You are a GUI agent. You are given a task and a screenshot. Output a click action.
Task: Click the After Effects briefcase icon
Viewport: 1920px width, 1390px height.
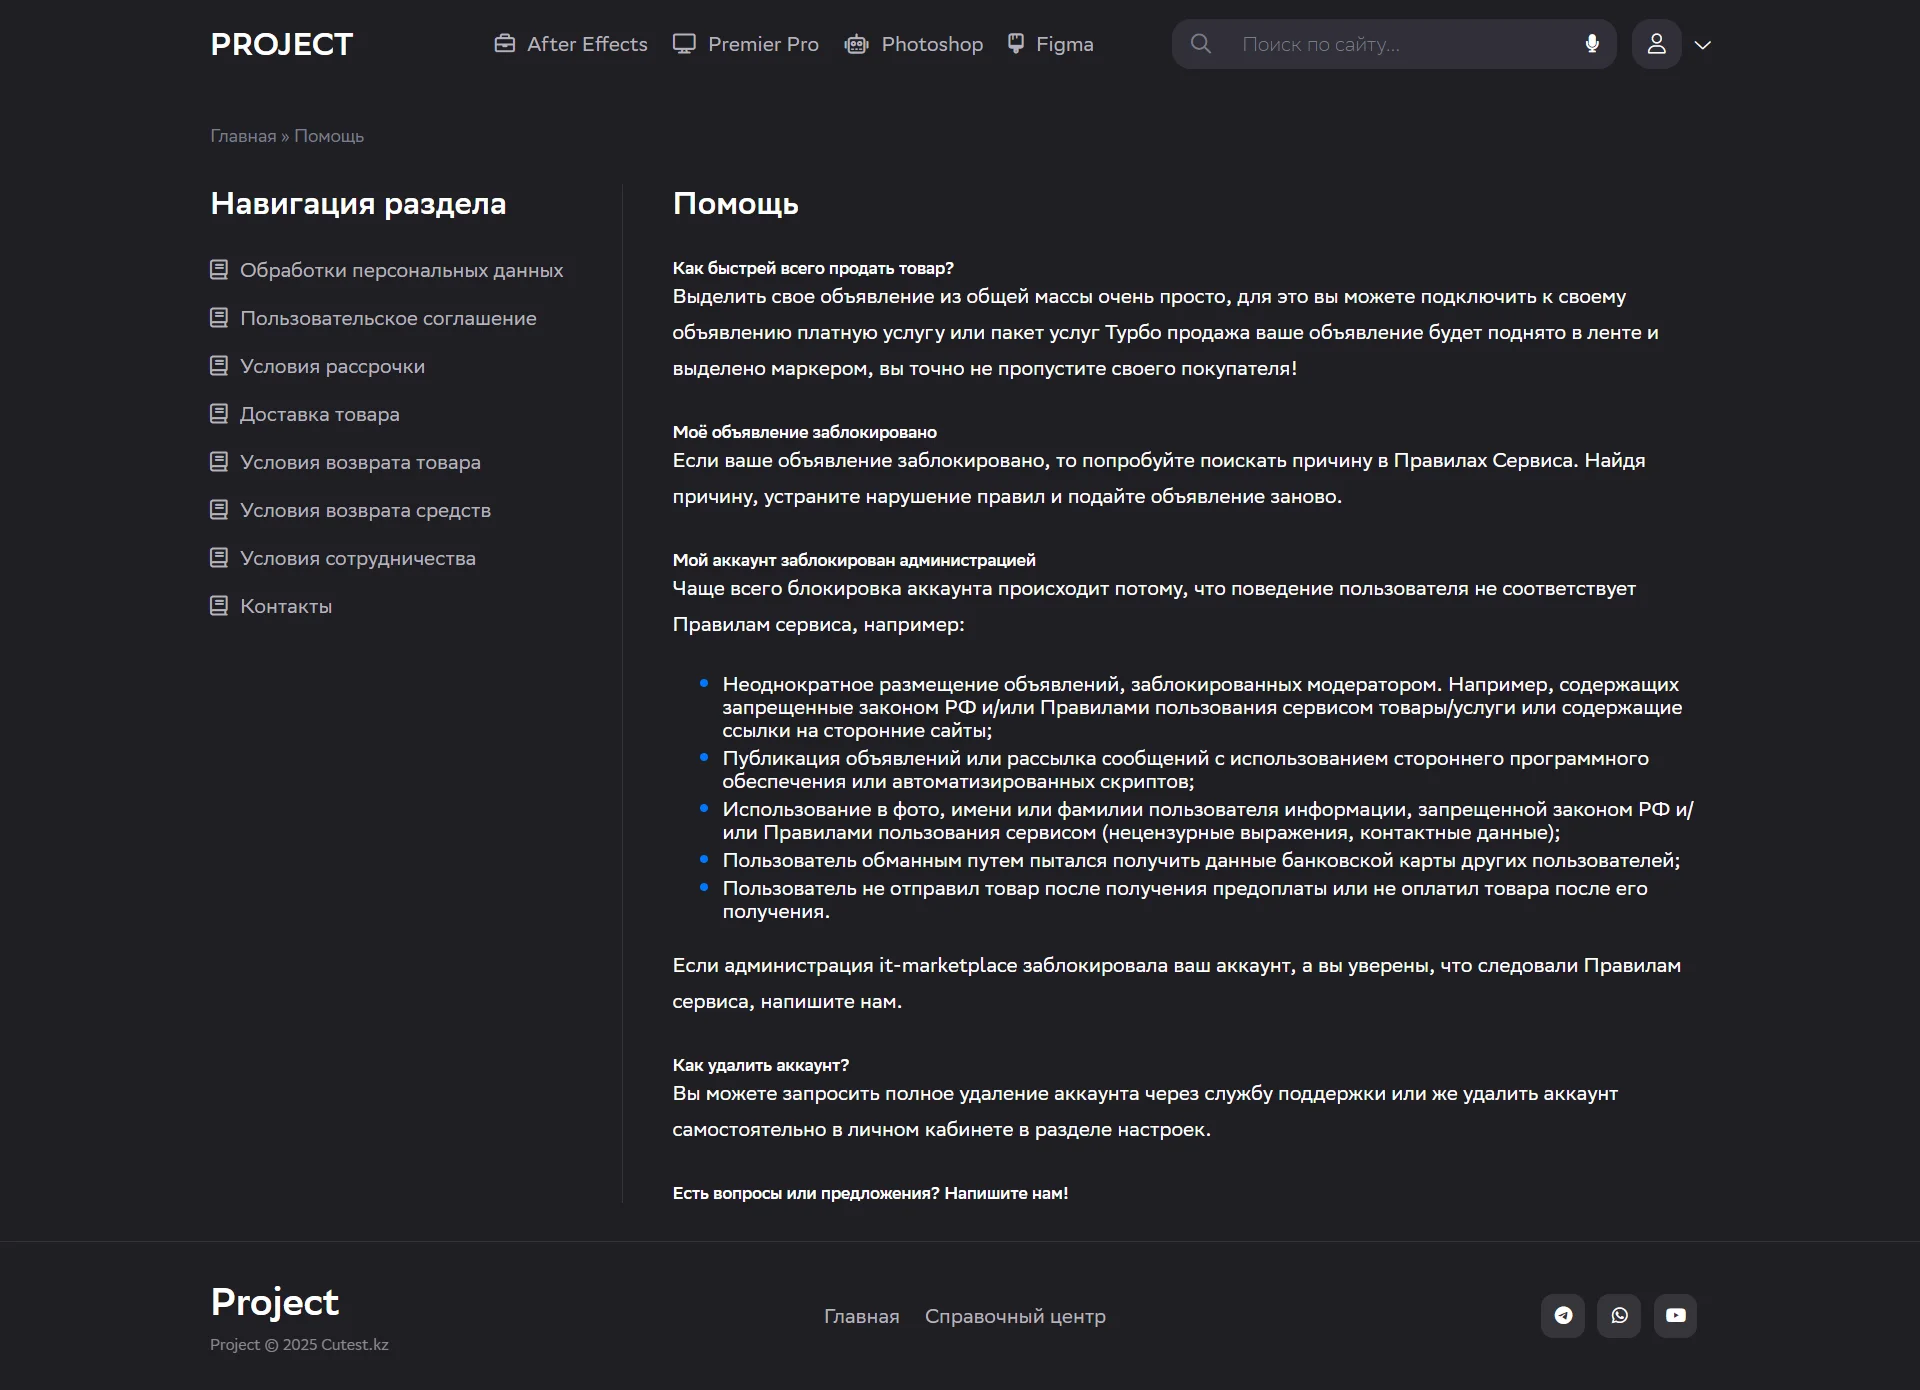point(505,44)
